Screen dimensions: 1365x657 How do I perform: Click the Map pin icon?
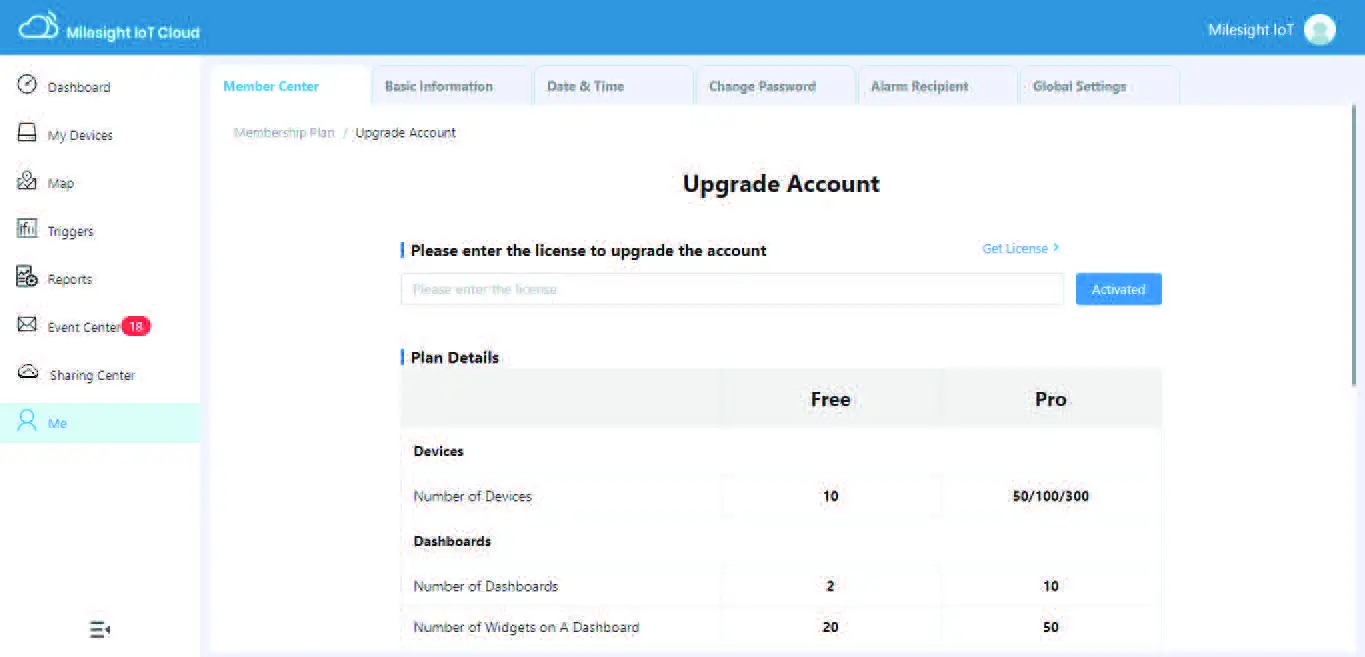click(x=27, y=181)
